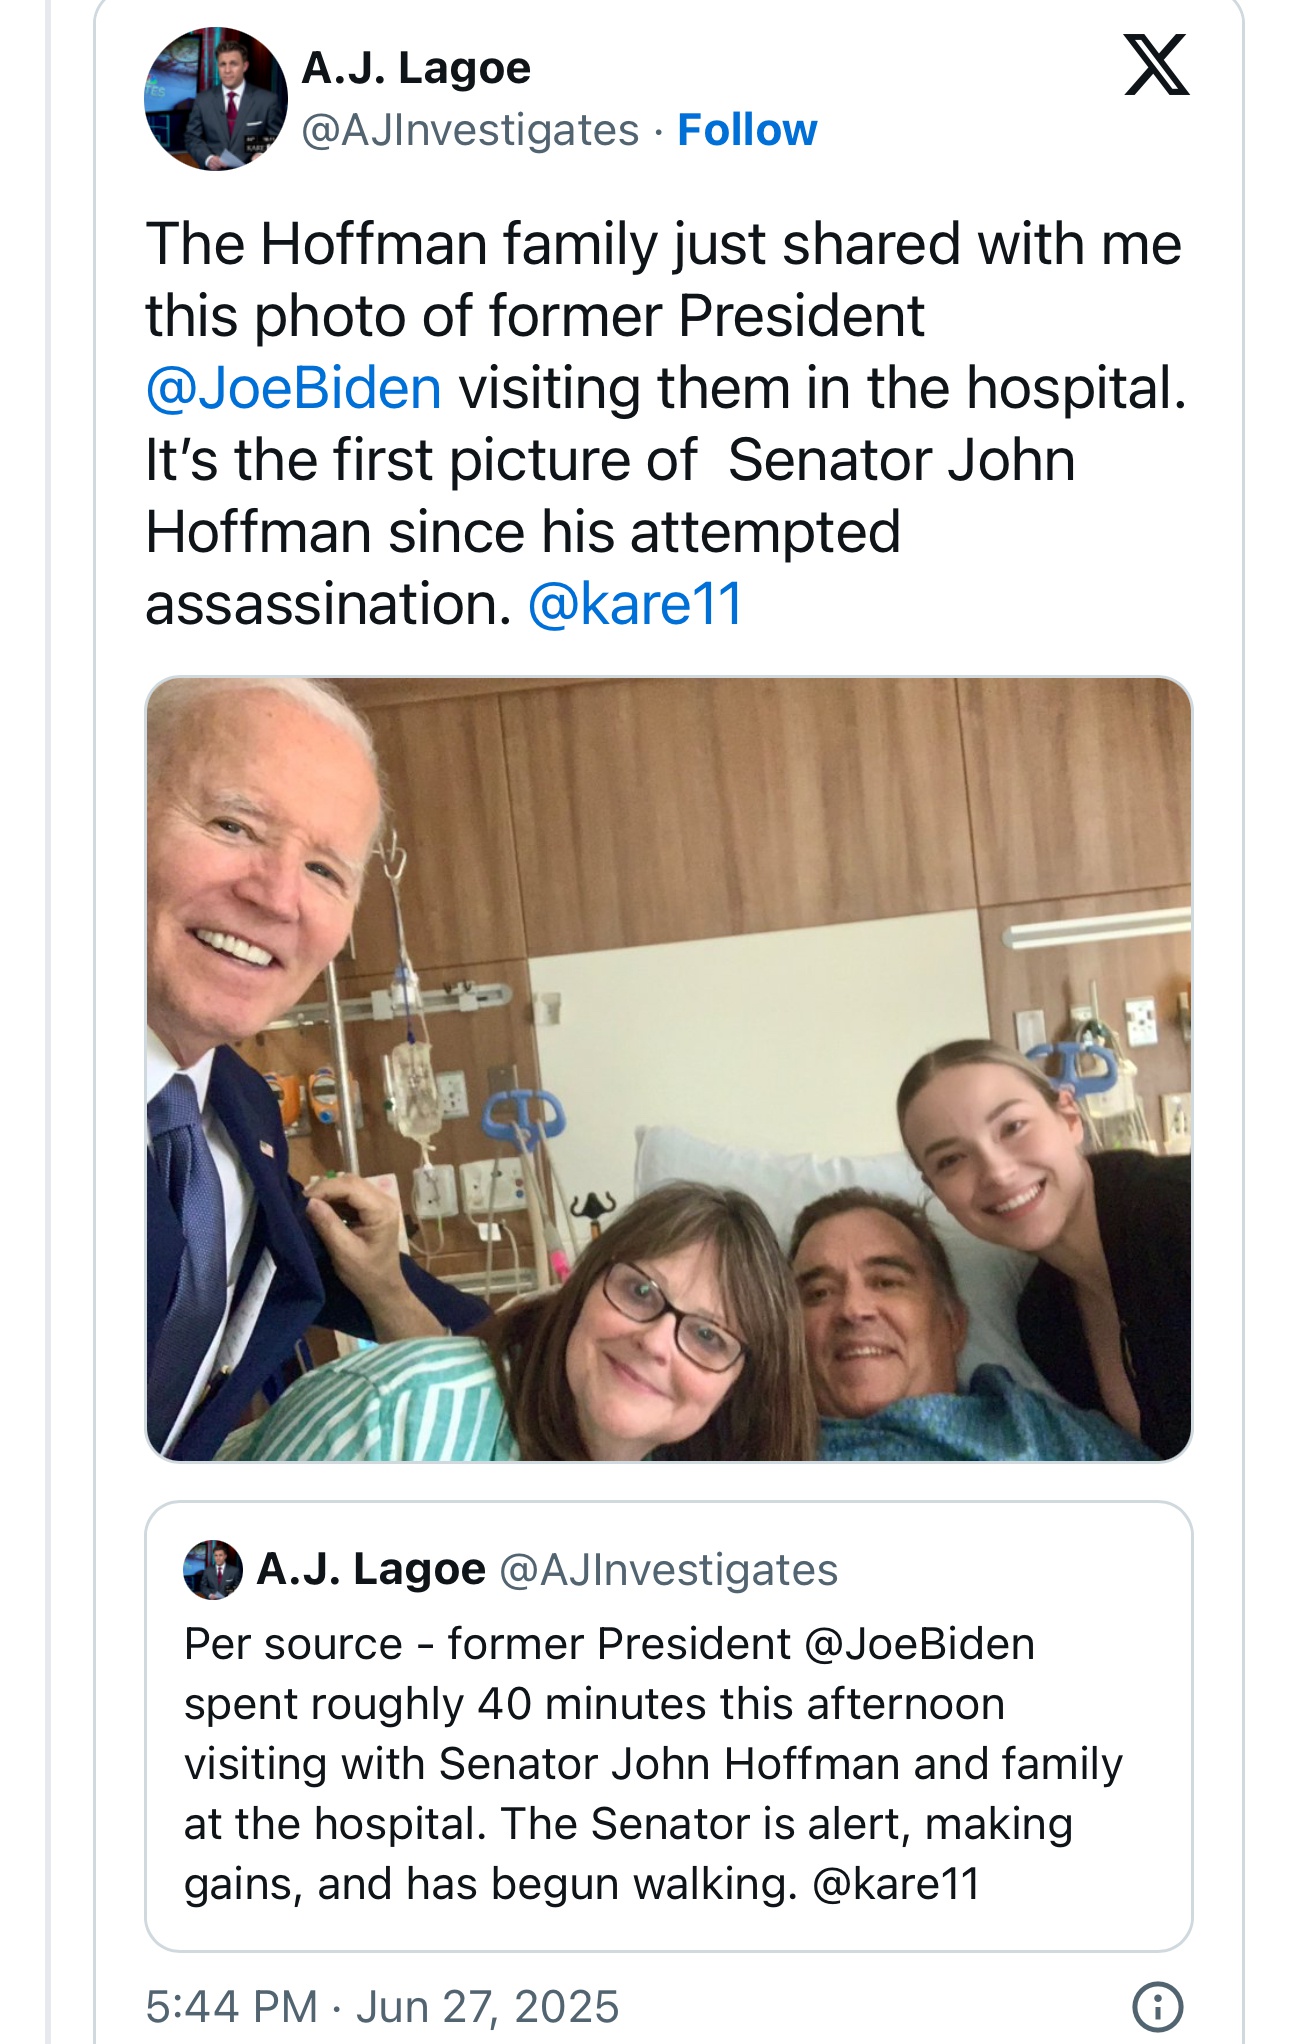Click the @kare11 mention in the quoted tweet
Screen dimensions: 1290x2044
[896, 1884]
